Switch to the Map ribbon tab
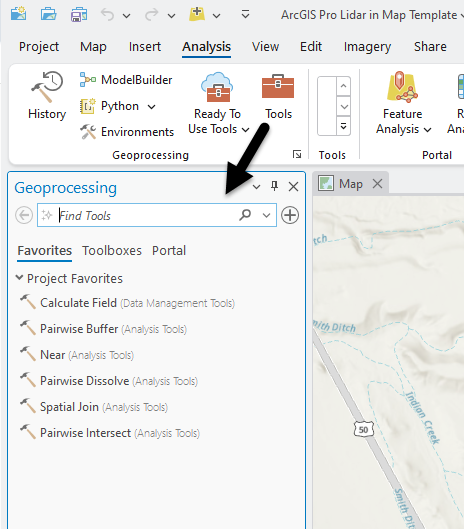This screenshot has width=464, height=529. 93,47
